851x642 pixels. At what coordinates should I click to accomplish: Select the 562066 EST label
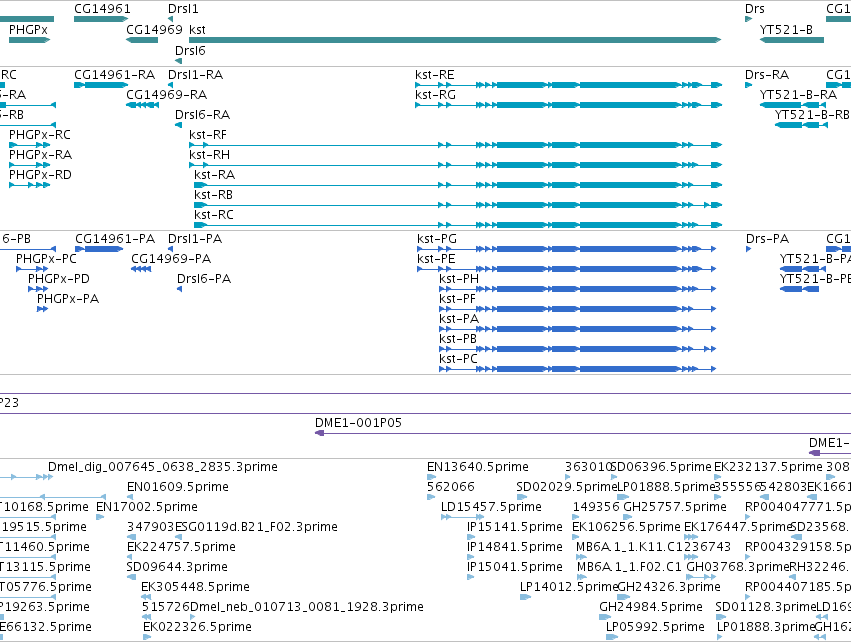pos(450,487)
